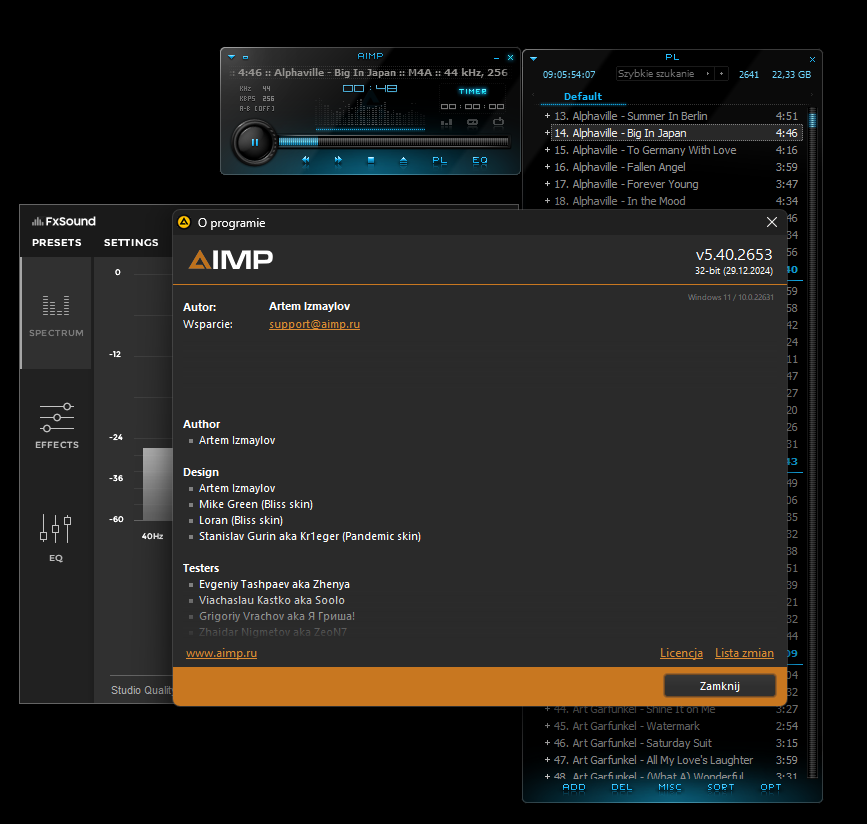
Task: Expand track 14 Big In Japan
Action: (x=547, y=133)
